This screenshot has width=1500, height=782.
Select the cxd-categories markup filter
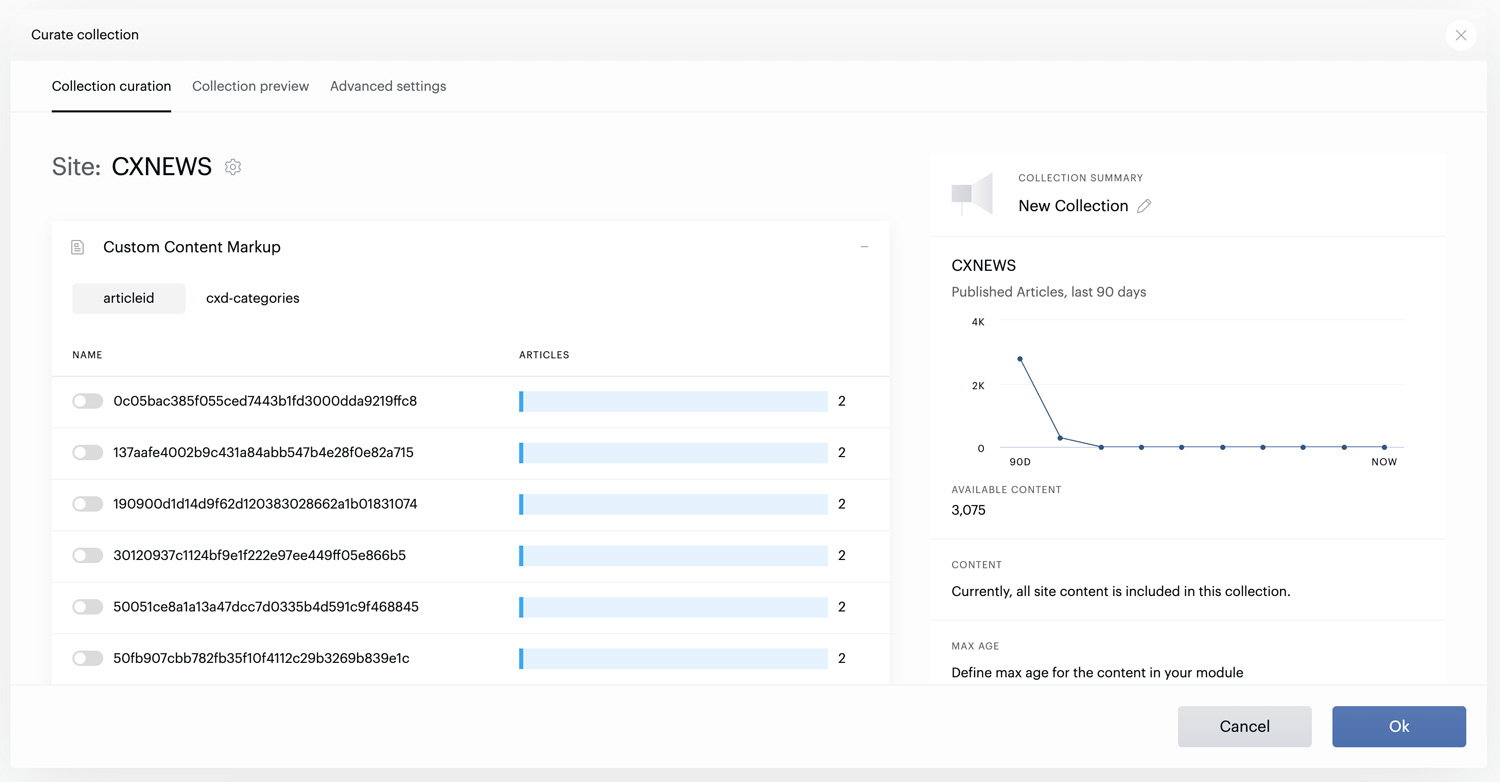click(x=253, y=298)
